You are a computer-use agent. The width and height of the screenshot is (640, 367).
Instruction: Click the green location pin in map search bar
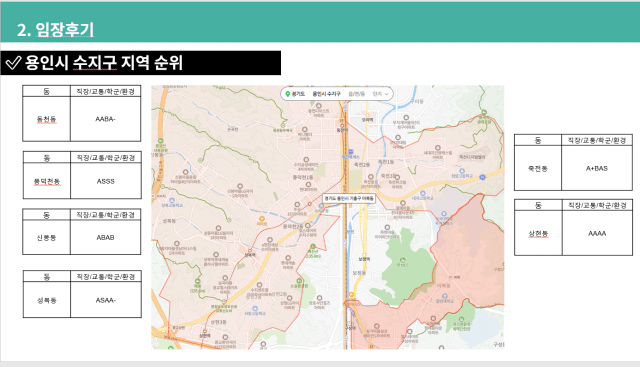(x=288, y=94)
